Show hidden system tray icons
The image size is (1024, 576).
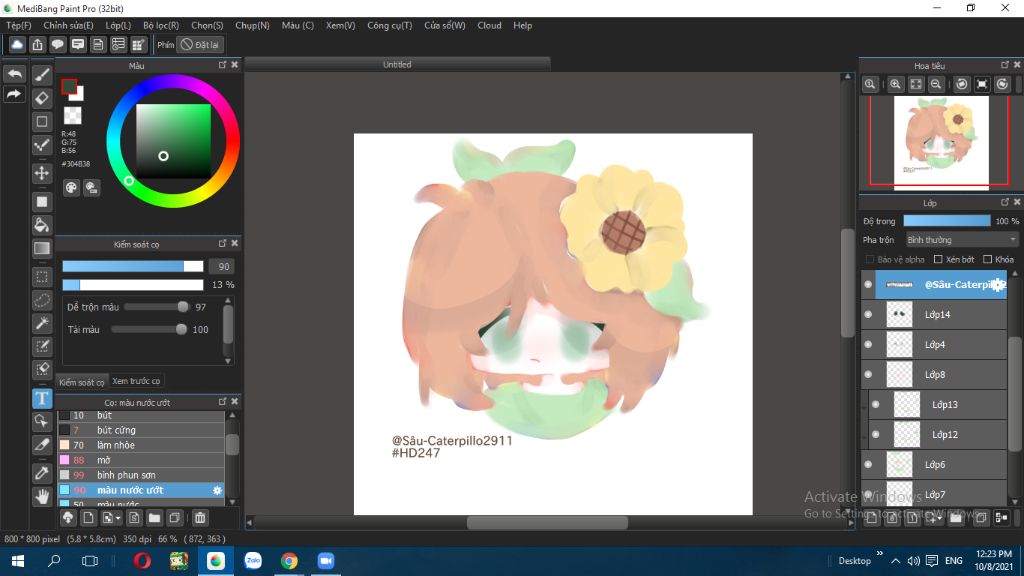895,561
